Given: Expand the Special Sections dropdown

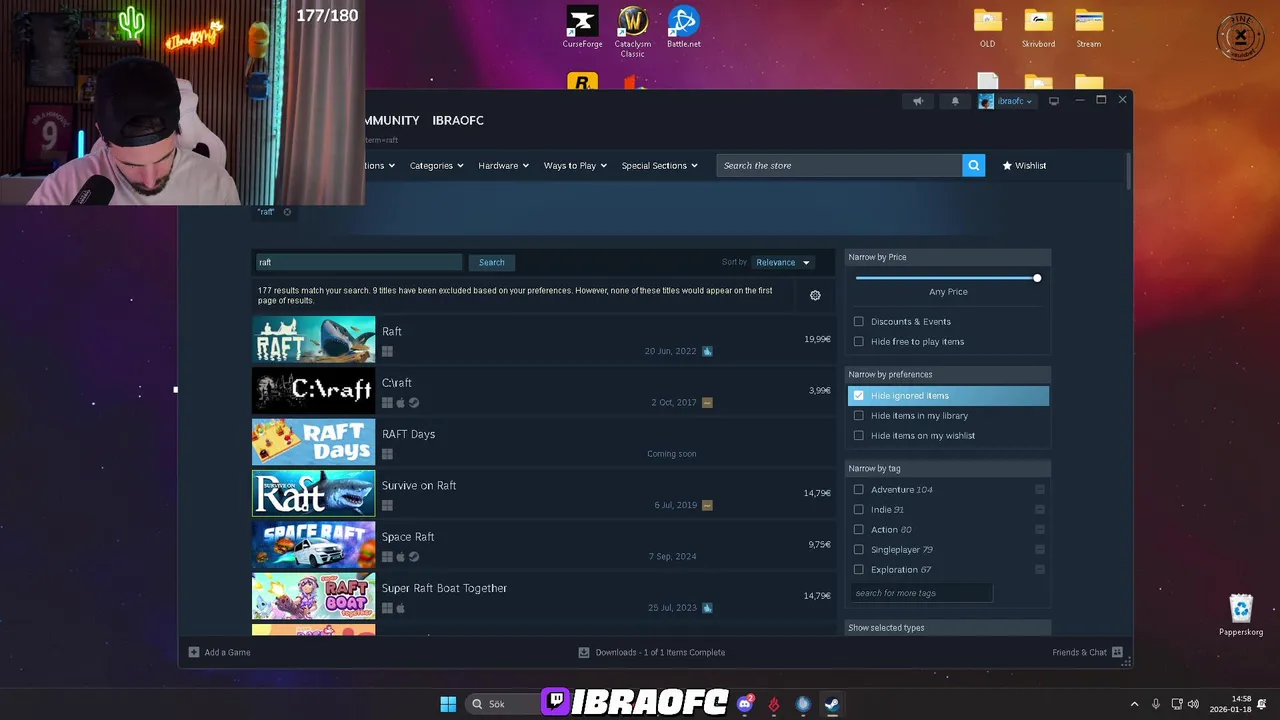Looking at the screenshot, I should click(659, 166).
